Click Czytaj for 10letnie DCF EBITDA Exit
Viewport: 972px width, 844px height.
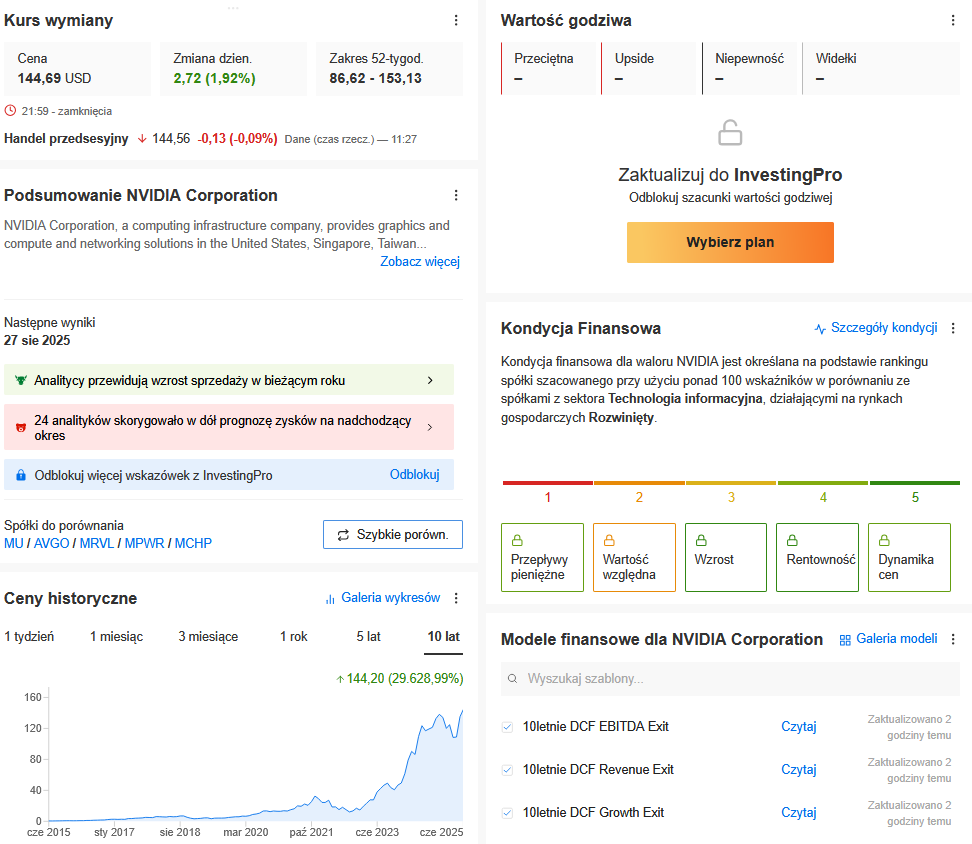click(798, 726)
